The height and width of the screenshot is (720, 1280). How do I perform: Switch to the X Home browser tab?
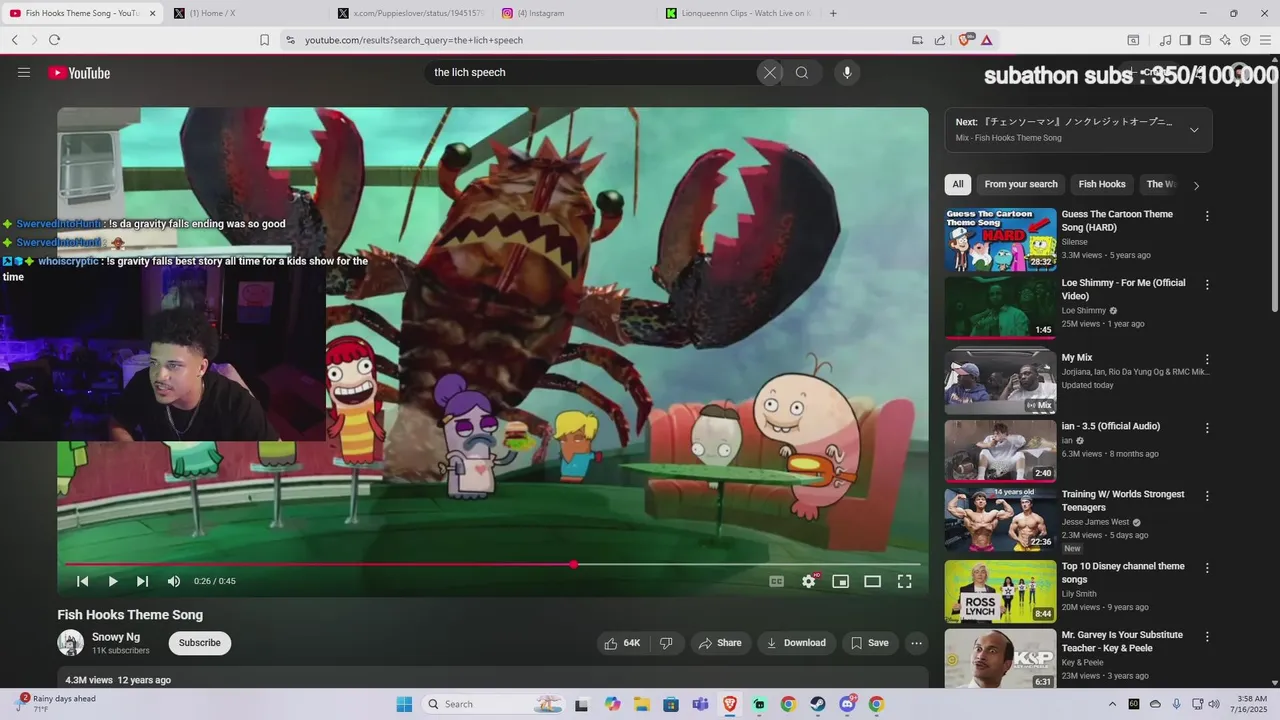click(x=245, y=13)
